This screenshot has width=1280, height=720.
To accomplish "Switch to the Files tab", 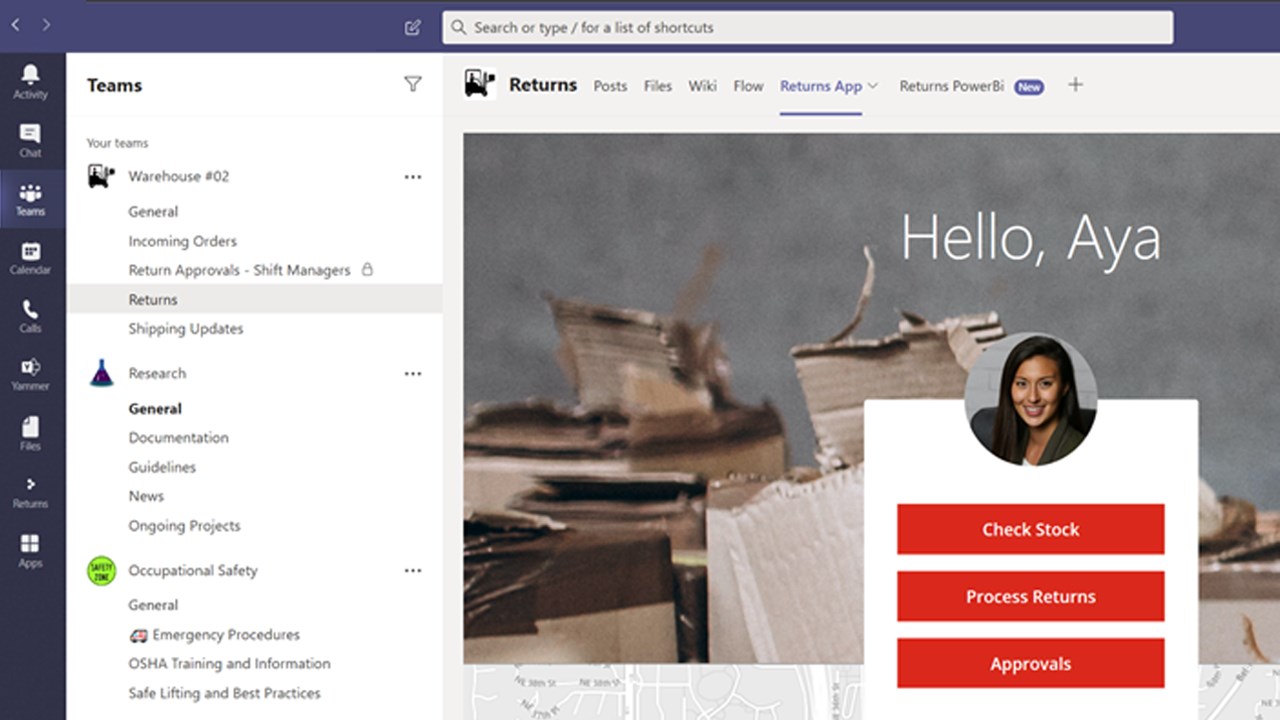I will 658,86.
